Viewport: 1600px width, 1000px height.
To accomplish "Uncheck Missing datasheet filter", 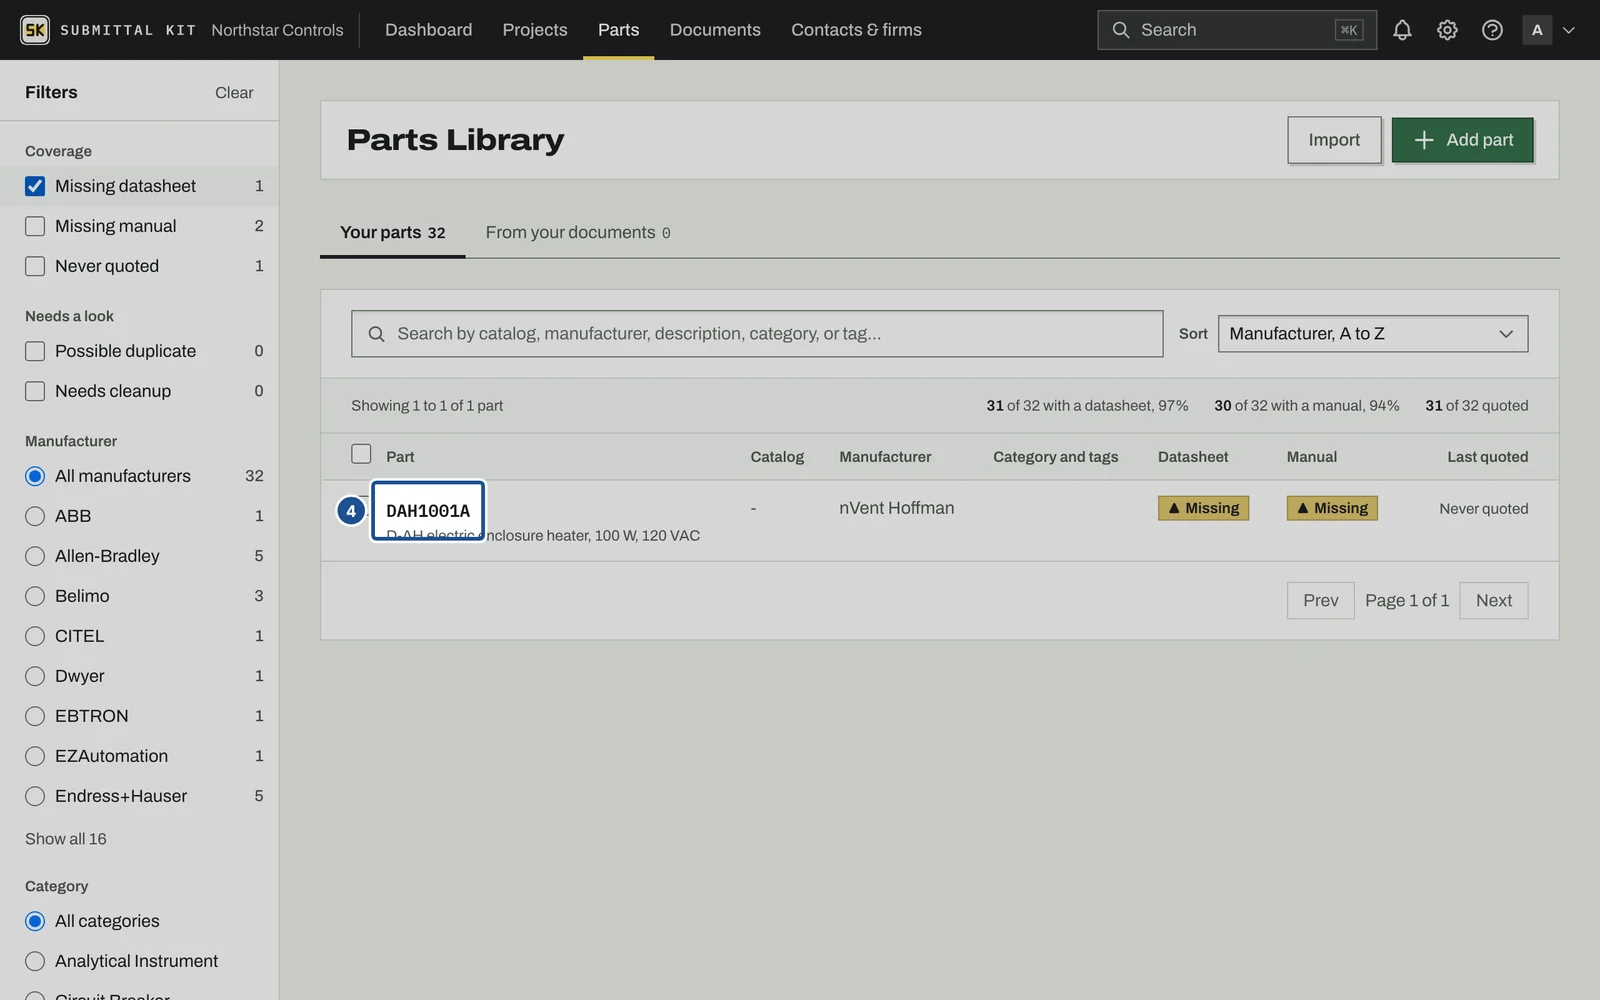I will click(x=35, y=186).
